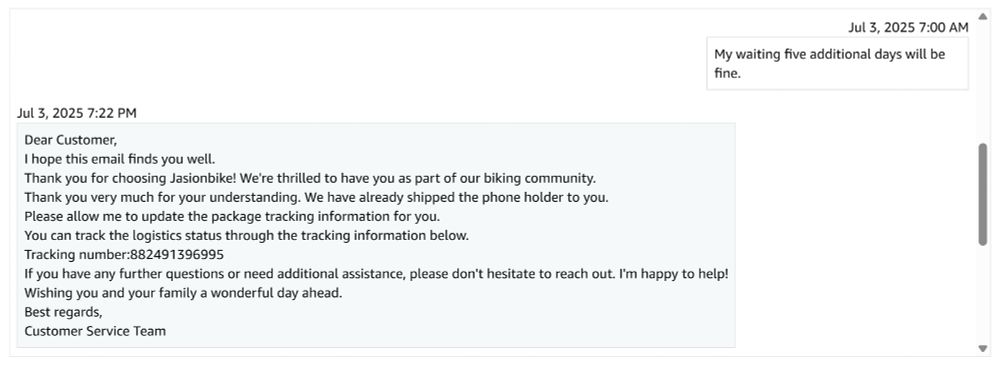Click the Jul 3, 2025 7:22 PM timestamp
This screenshot has height=366, width=1000.
(77, 113)
